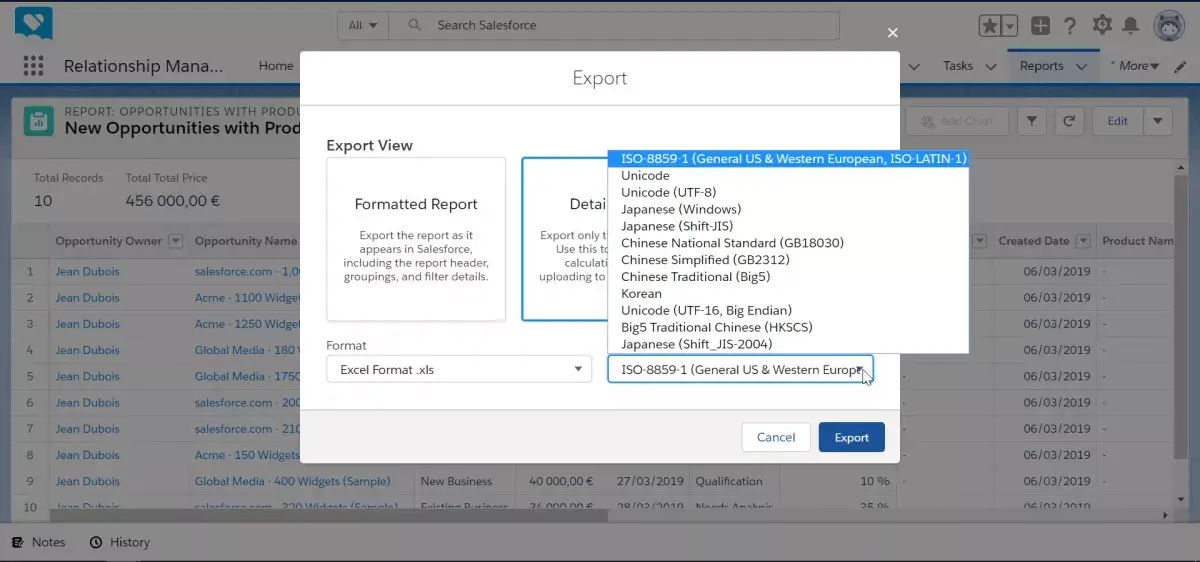The height and width of the screenshot is (562, 1200).
Task: Open the arrow menu next to Edit
Action: pos(1158,121)
